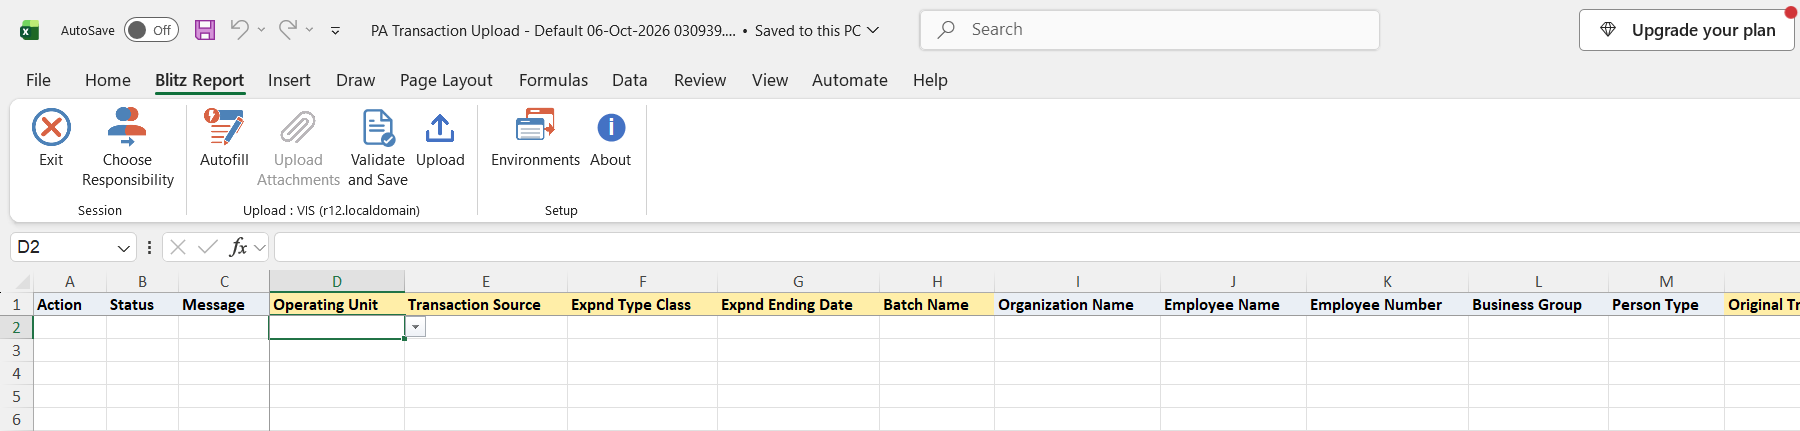Open Environments setup

535,137
